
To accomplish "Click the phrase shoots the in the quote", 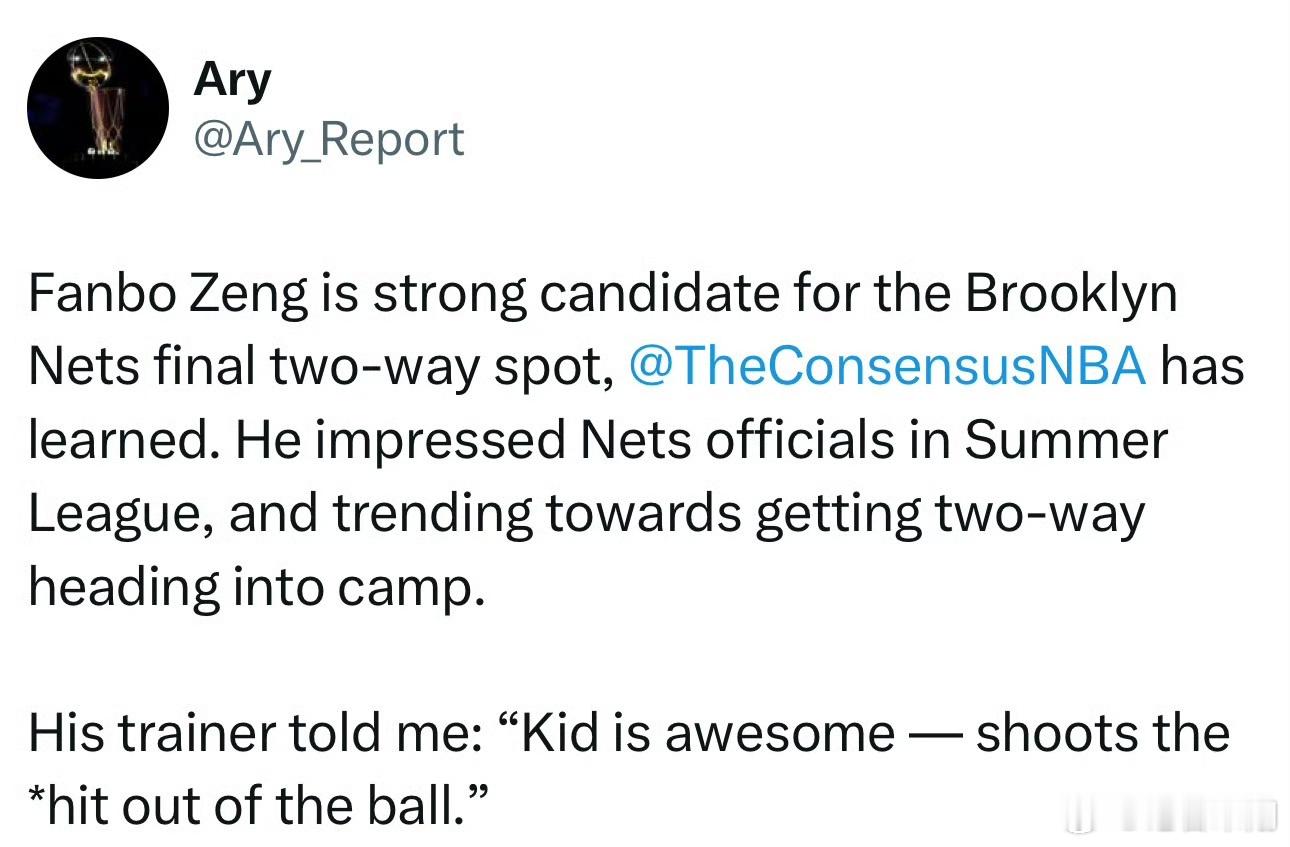I will click(x=1103, y=733).
